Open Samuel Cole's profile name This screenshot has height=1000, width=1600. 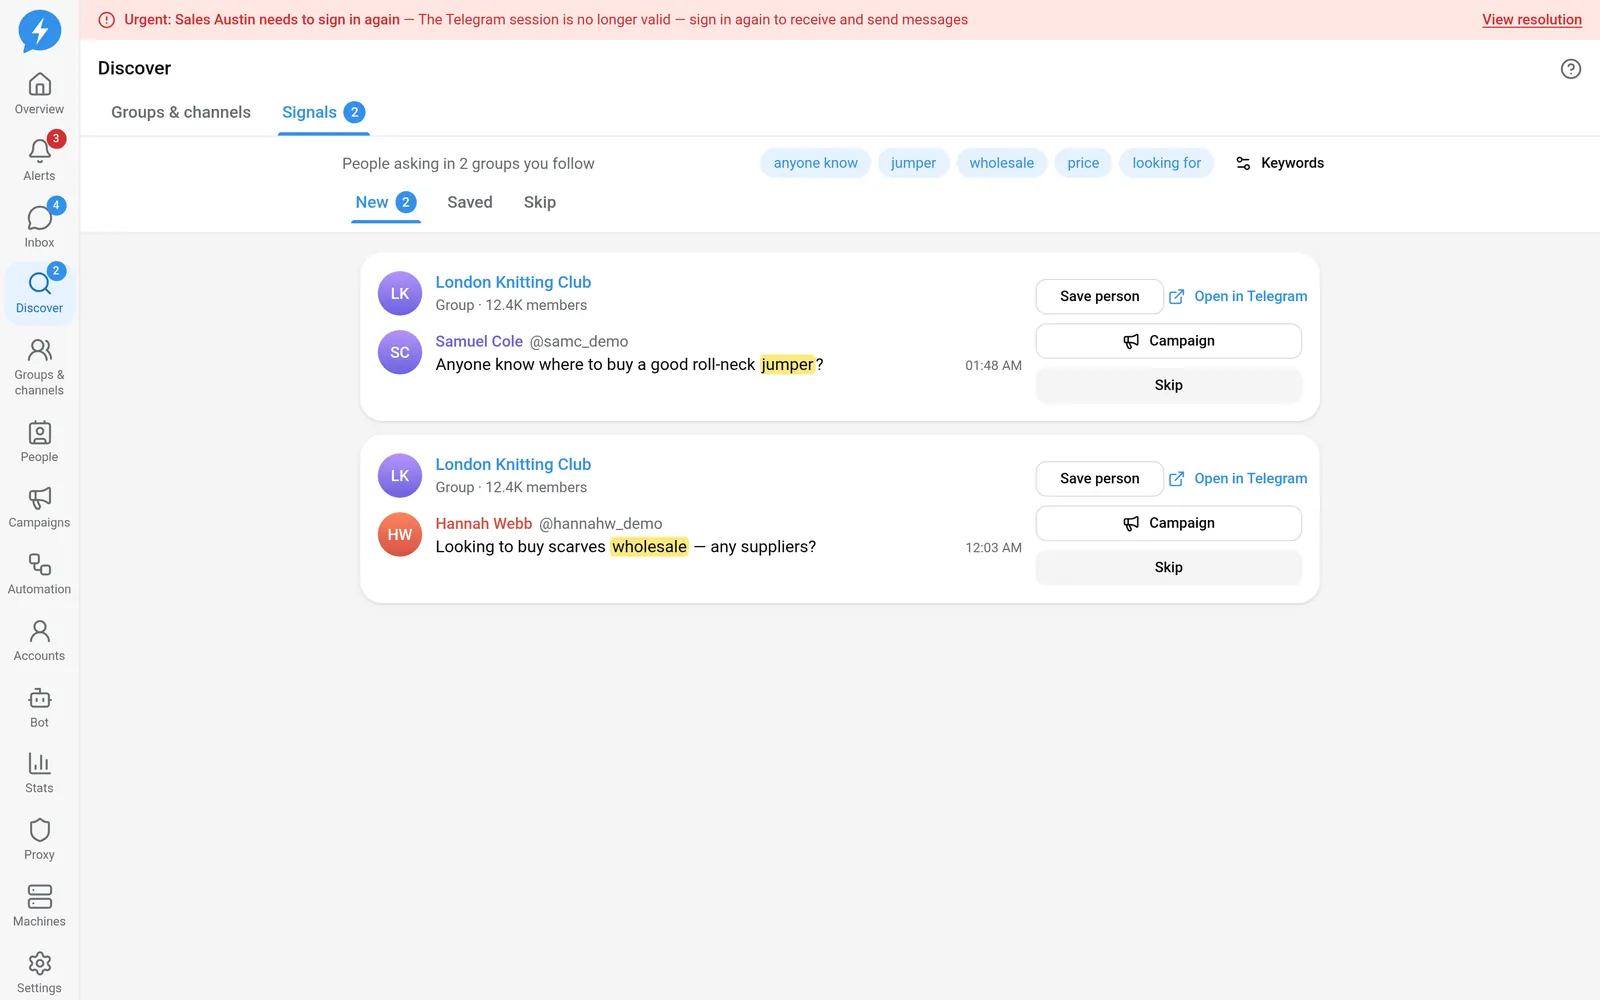pos(479,341)
